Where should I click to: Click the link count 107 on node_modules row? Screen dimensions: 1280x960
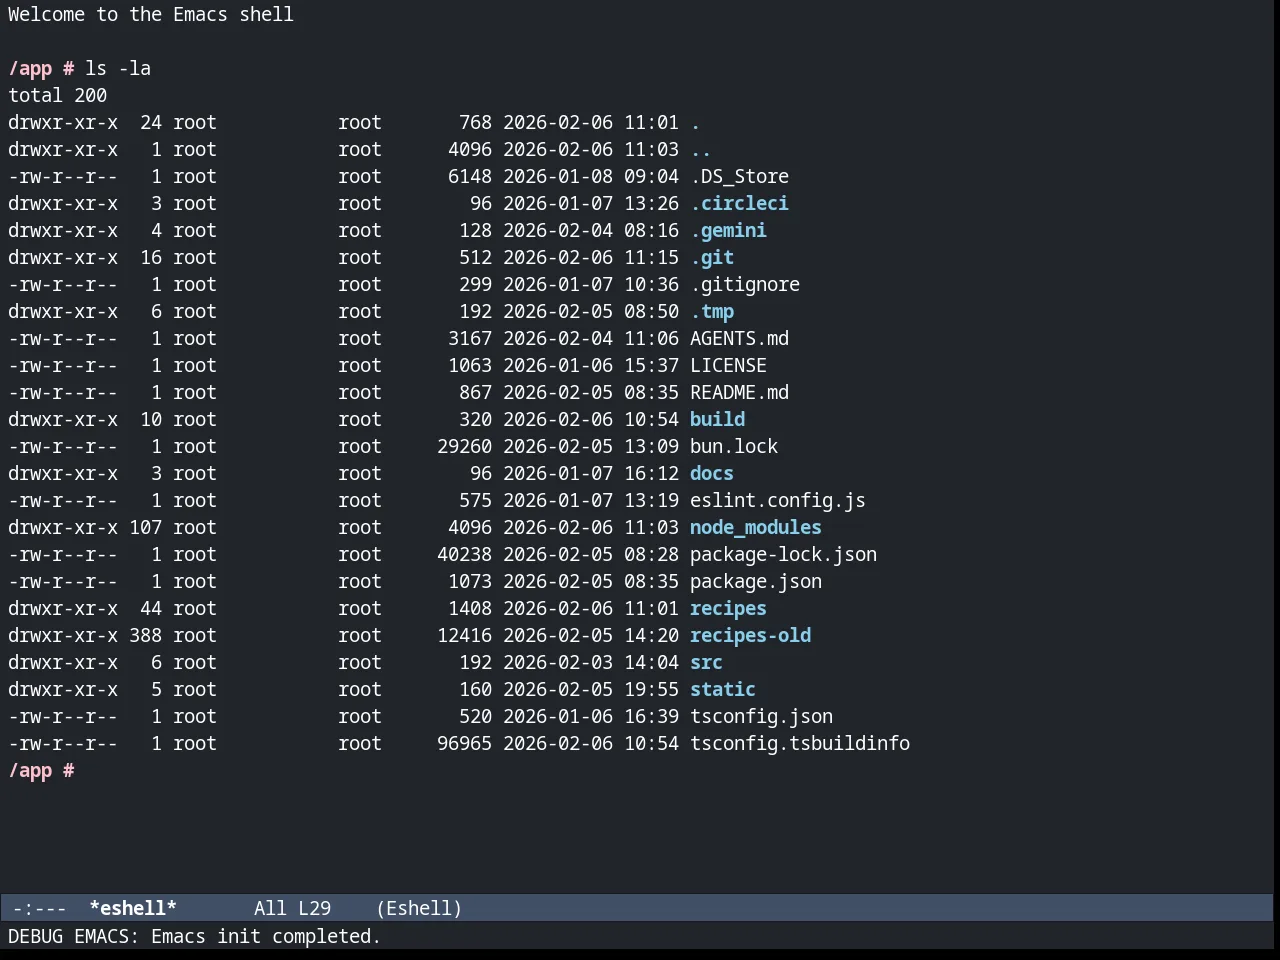pos(145,527)
